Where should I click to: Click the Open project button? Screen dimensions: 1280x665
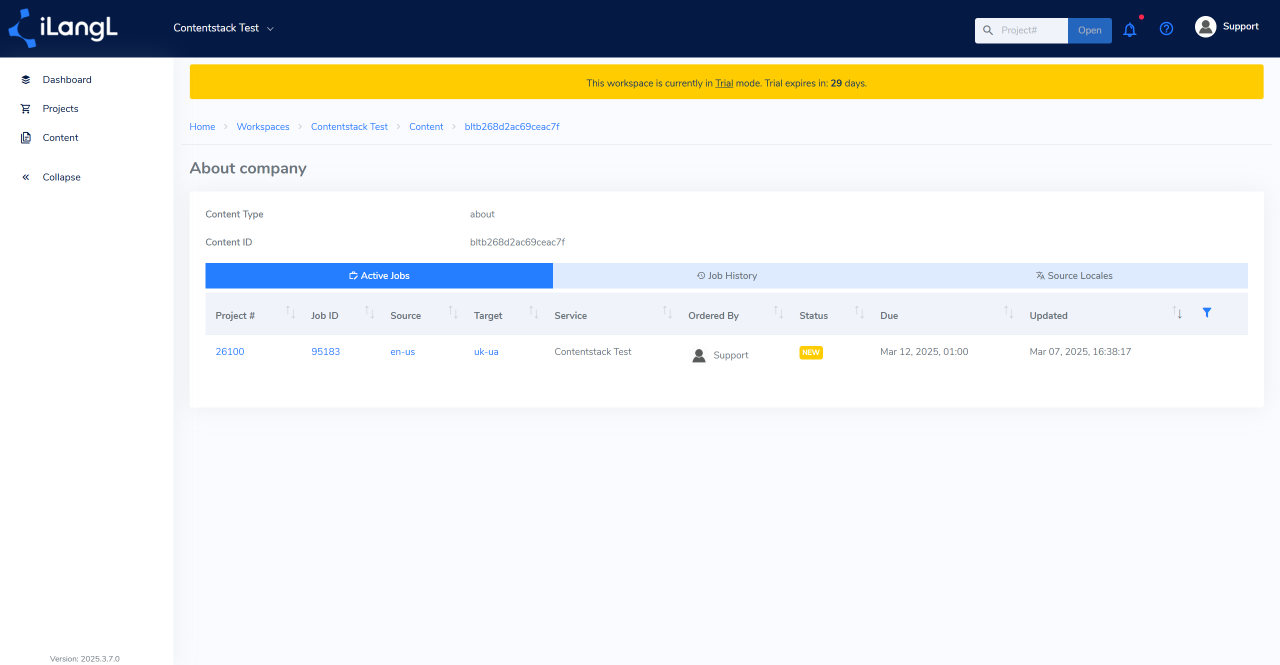1090,30
